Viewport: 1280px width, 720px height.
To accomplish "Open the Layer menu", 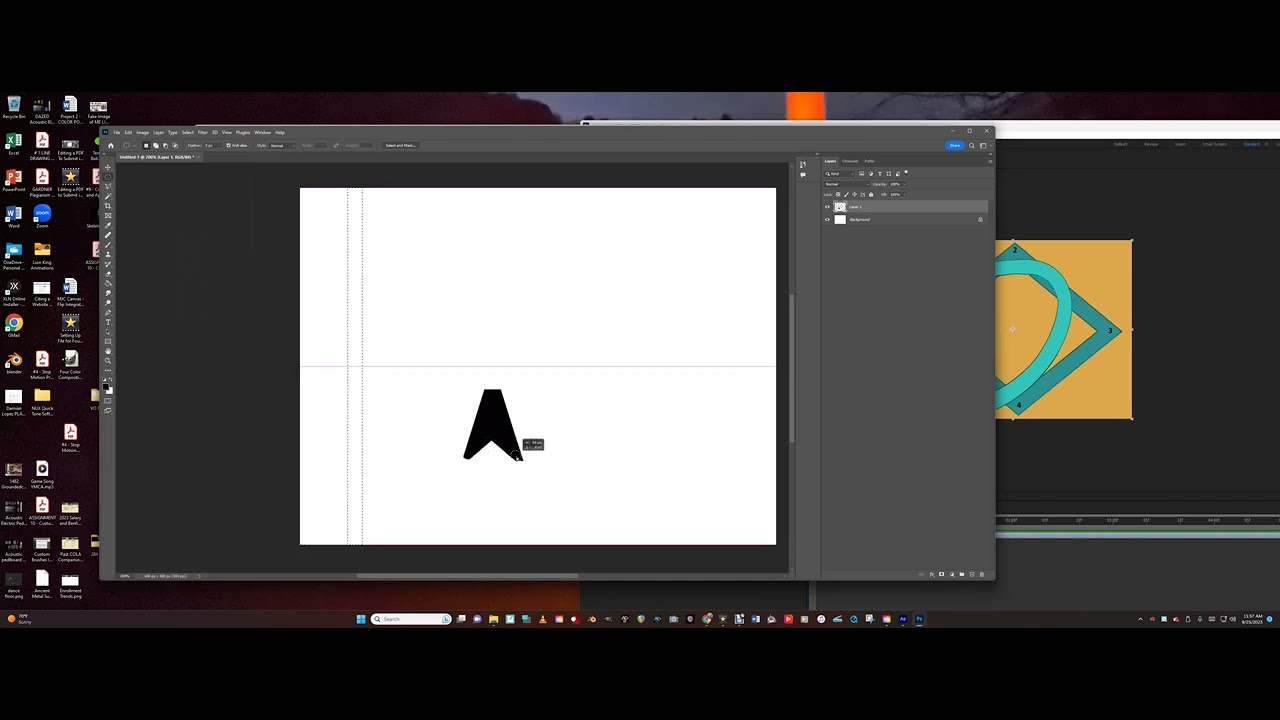I will (158, 132).
